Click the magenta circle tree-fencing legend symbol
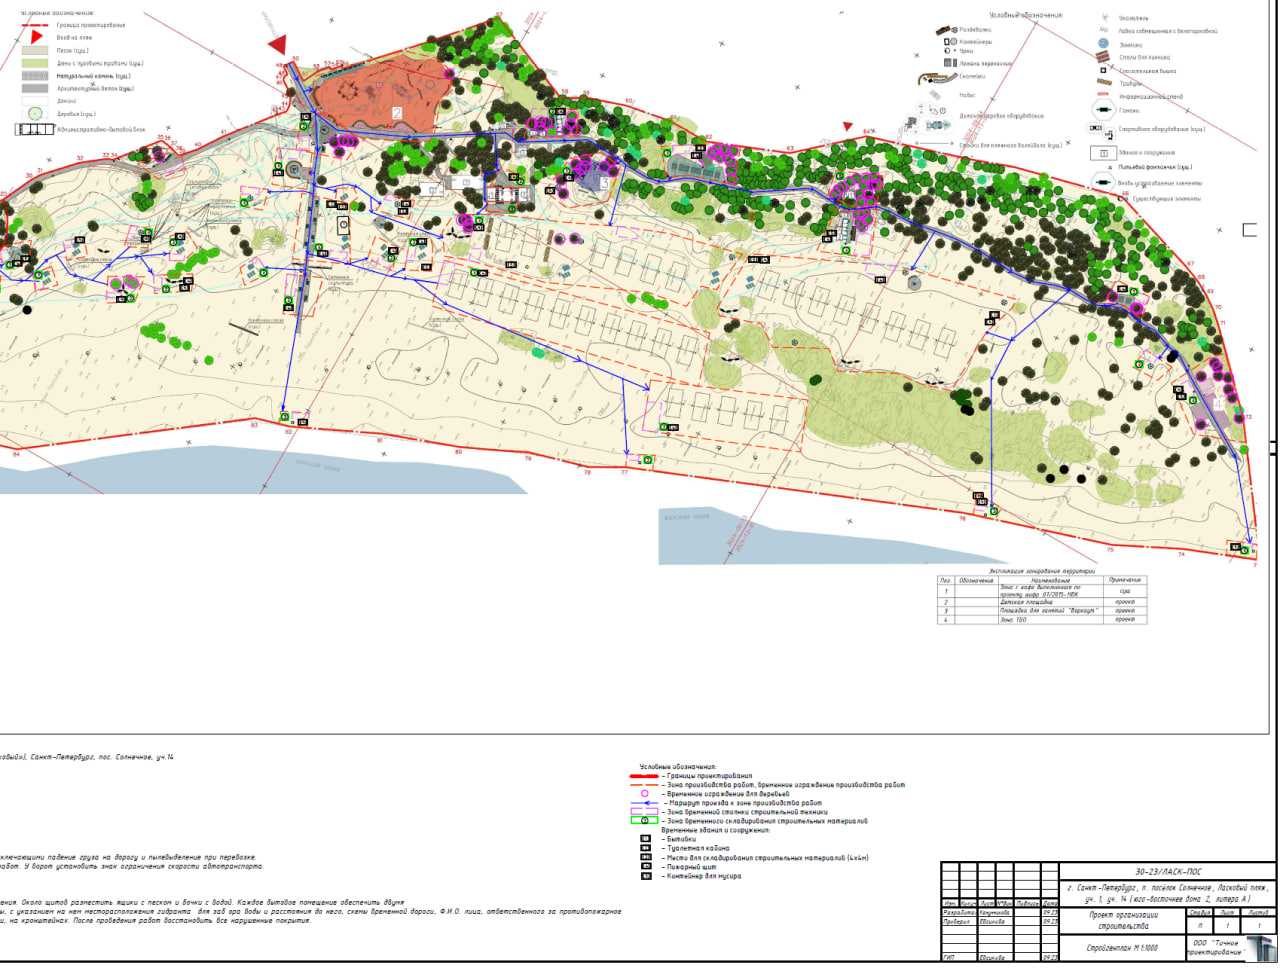1280x968 pixels. pyautogui.click(x=645, y=794)
